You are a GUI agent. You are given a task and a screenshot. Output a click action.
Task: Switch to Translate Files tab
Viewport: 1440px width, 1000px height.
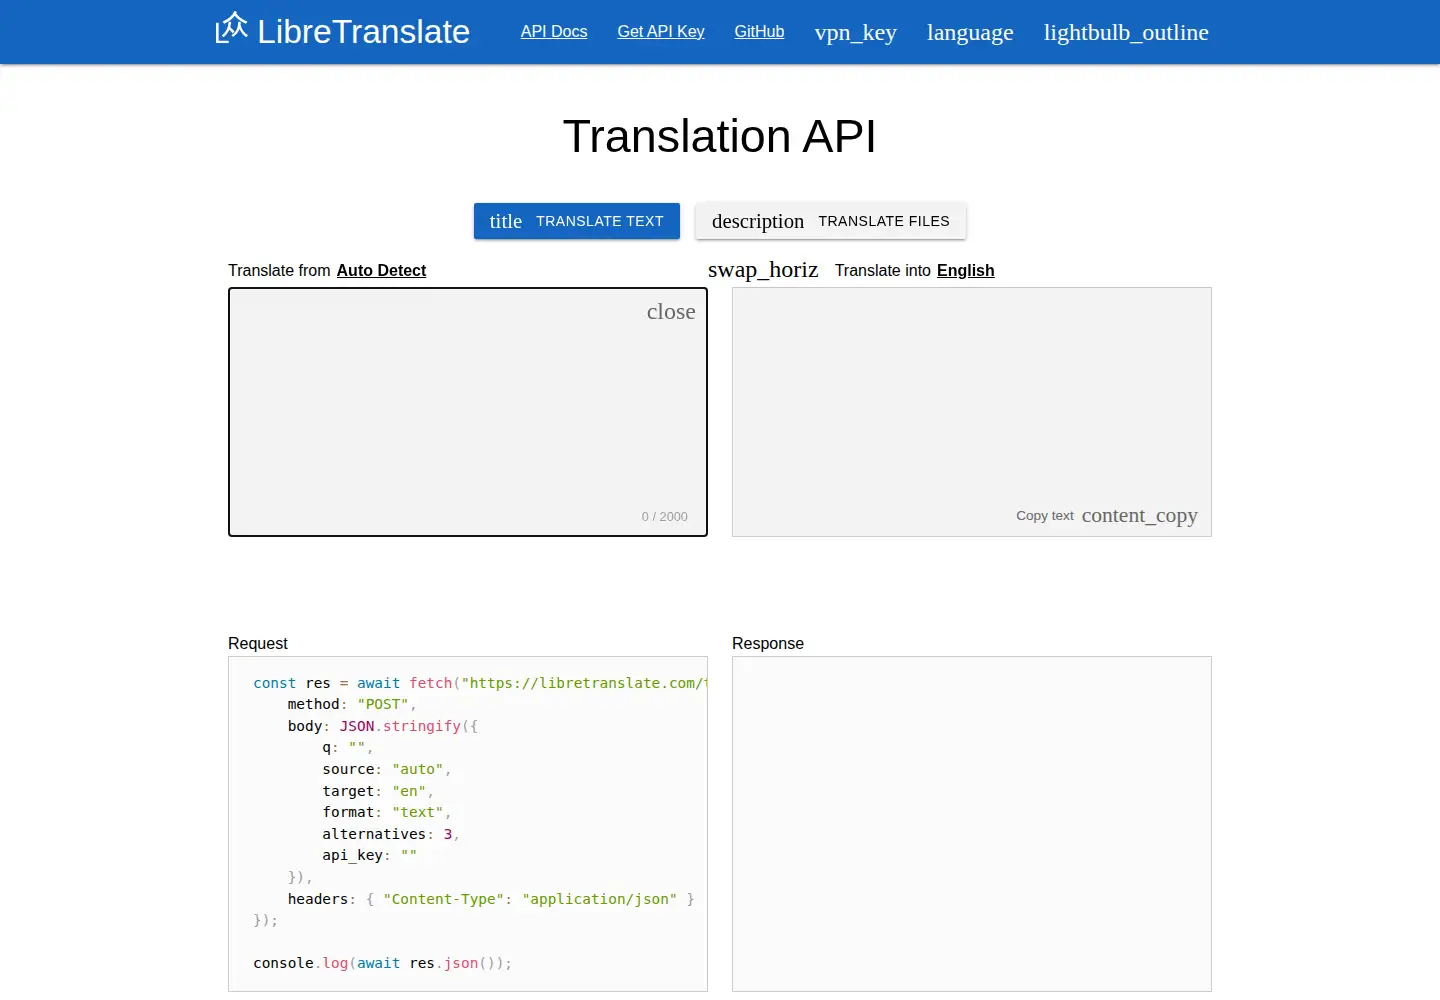pos(831,221)
